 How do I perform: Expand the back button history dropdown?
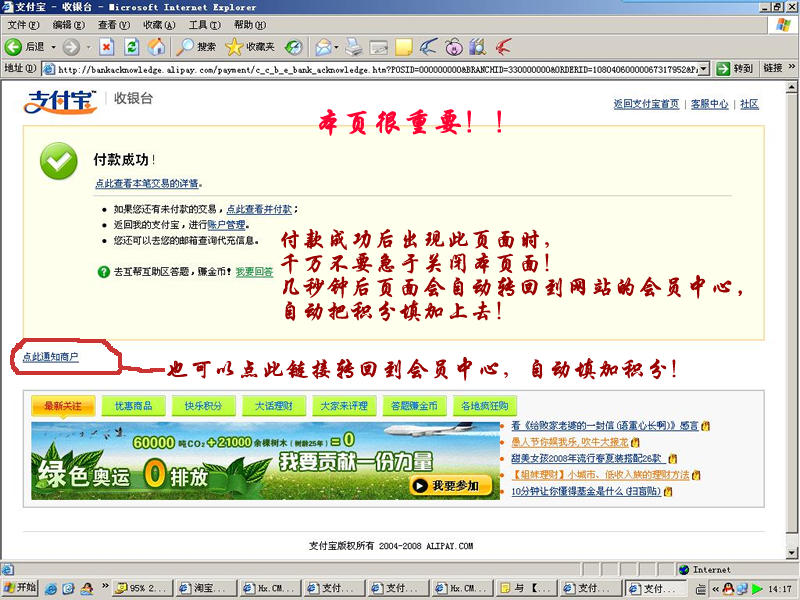pos(53,47)
